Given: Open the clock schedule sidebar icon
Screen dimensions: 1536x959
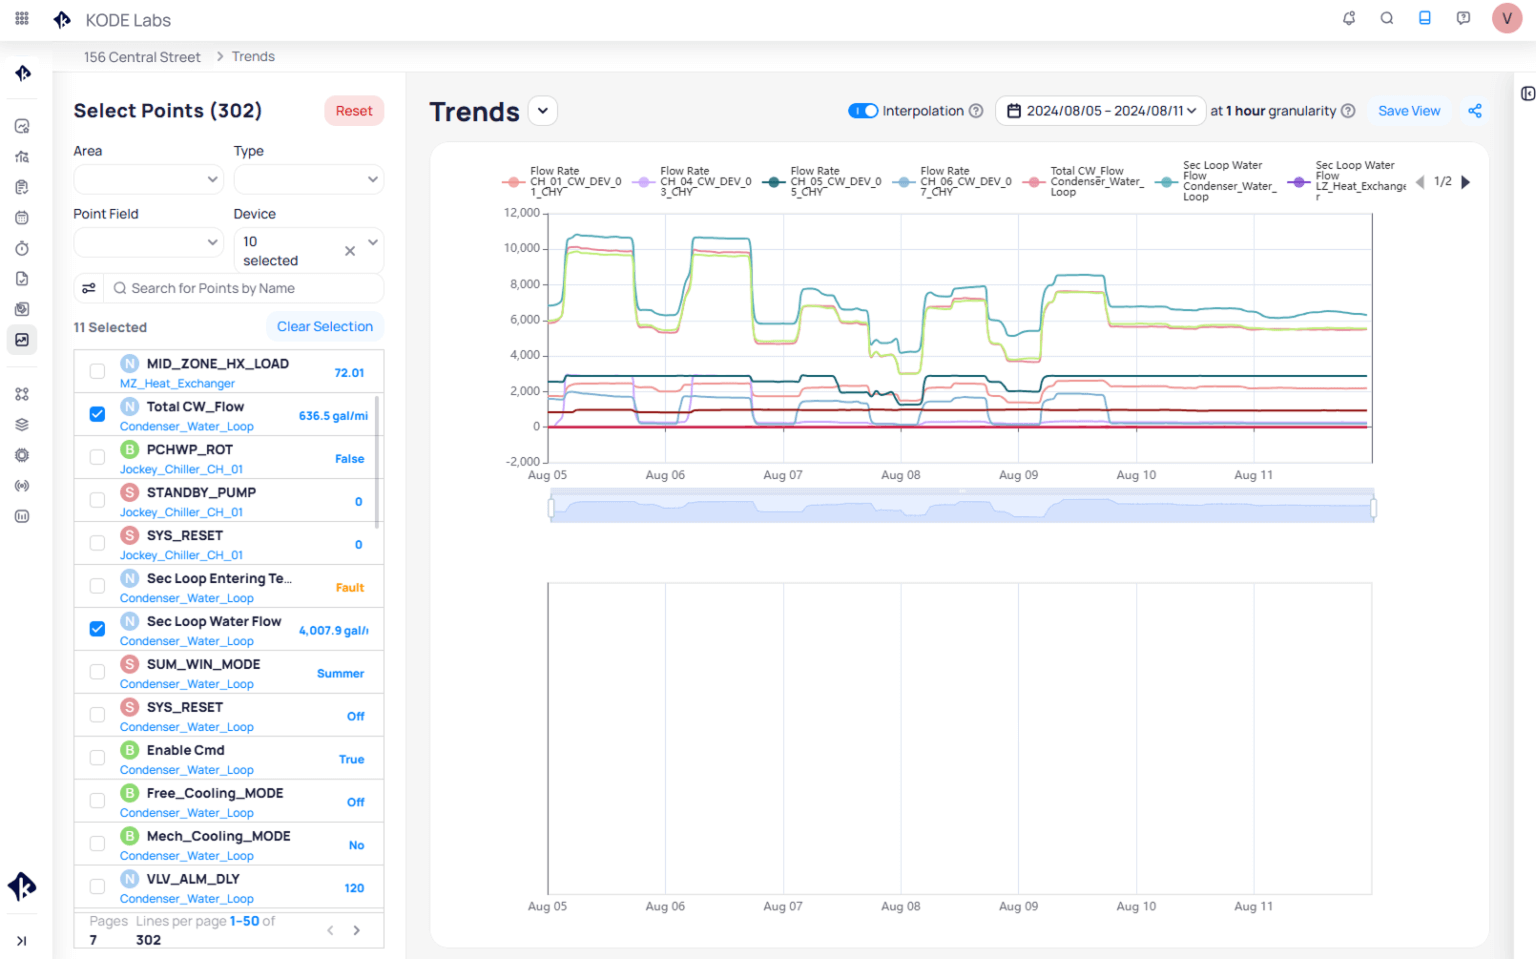Looking at the screenshot, I should coord(22,248).
